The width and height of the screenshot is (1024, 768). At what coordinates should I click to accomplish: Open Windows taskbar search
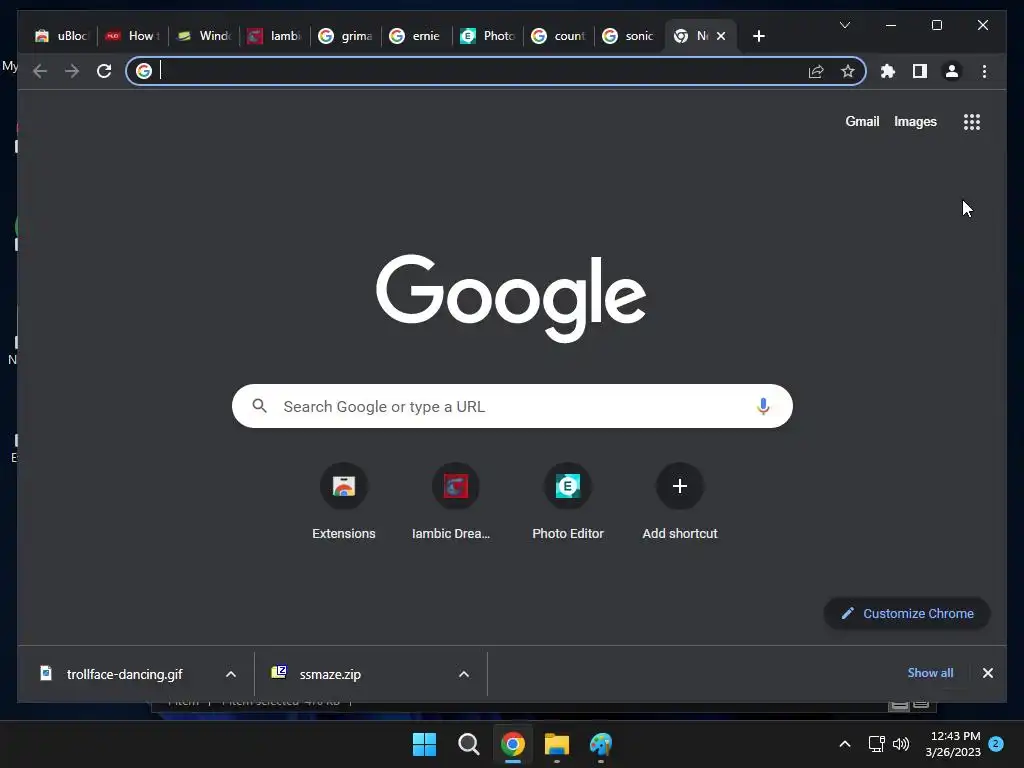pyautogui.click(x=468, y=744)
